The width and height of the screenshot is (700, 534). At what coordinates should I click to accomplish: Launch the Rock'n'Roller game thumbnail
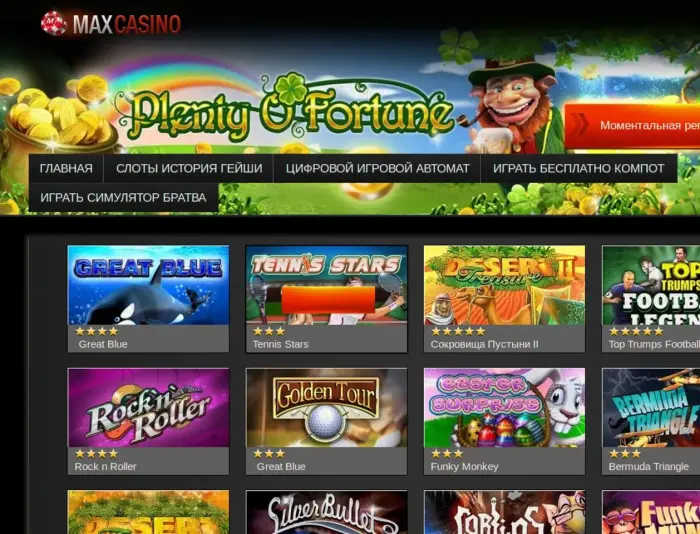click(148, 408)
